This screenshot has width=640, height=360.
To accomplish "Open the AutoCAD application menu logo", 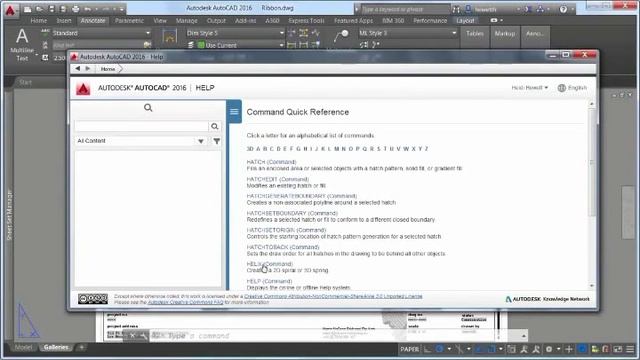I will coord(10,10).
